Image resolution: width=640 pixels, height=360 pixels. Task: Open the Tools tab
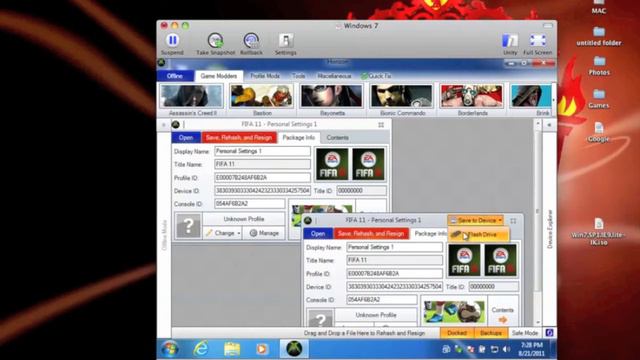tap(298, 76)
